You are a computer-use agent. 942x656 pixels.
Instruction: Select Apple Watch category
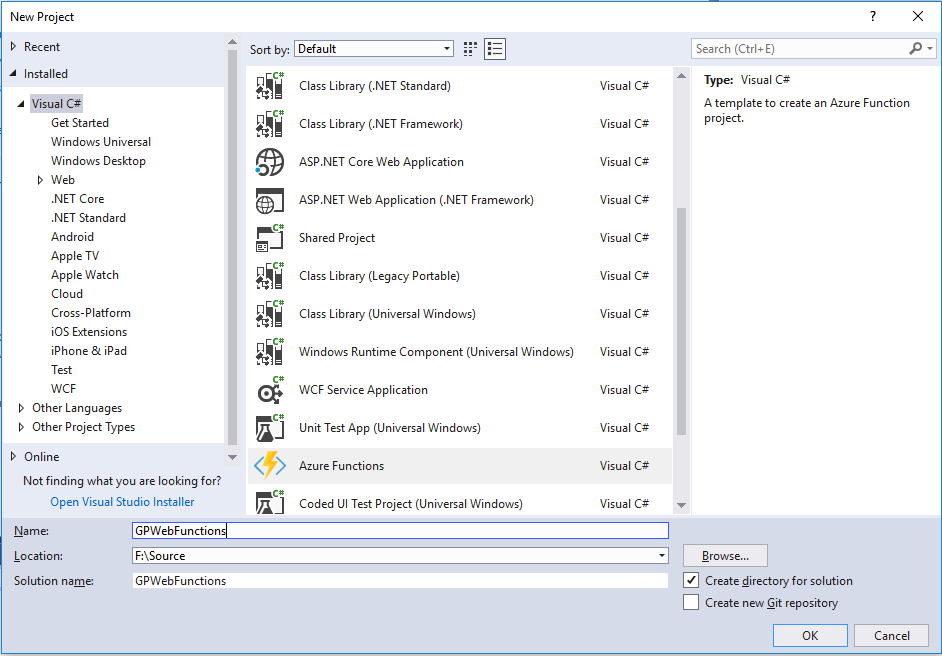(85, 275)
